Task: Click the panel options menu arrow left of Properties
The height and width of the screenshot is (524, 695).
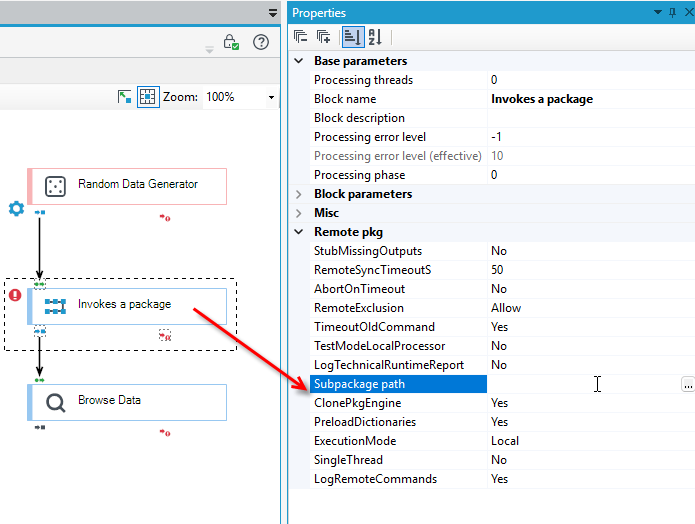Action: tap(273, 13)
